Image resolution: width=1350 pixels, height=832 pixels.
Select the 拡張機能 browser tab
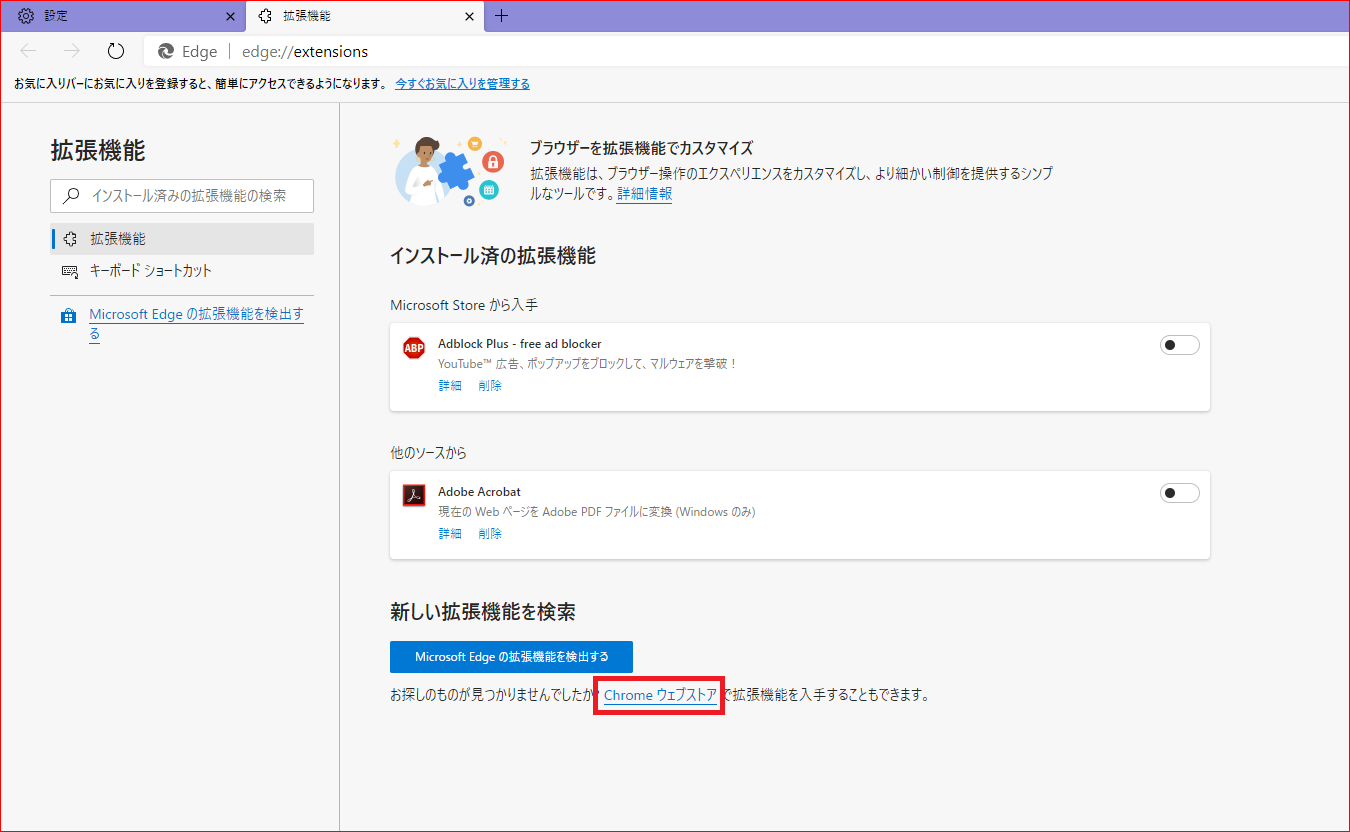(x=365, y=16)
